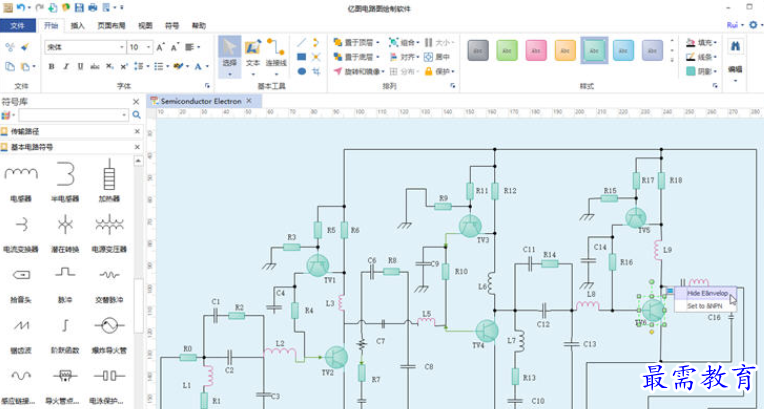The image size is (764, 409).
Task: Click the symbol list scroll up arrow
Action: (x=138, y=161)
